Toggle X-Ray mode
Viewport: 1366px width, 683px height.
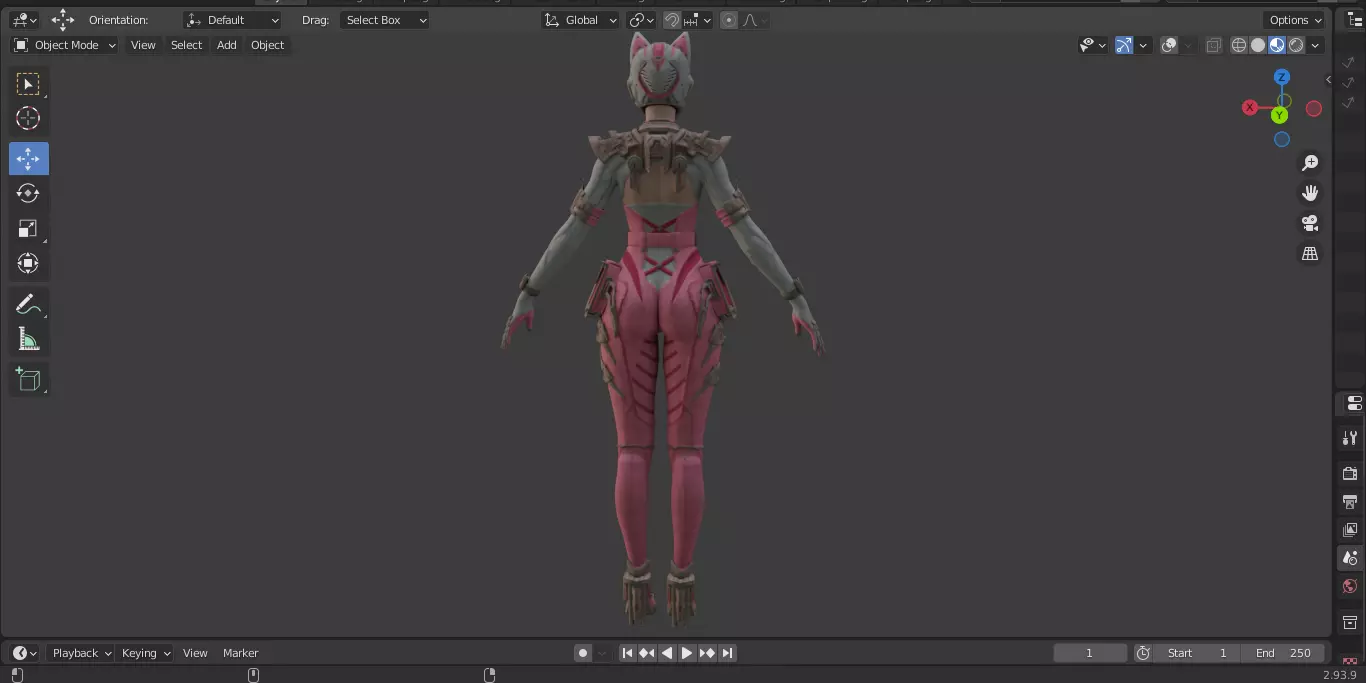1213,45
